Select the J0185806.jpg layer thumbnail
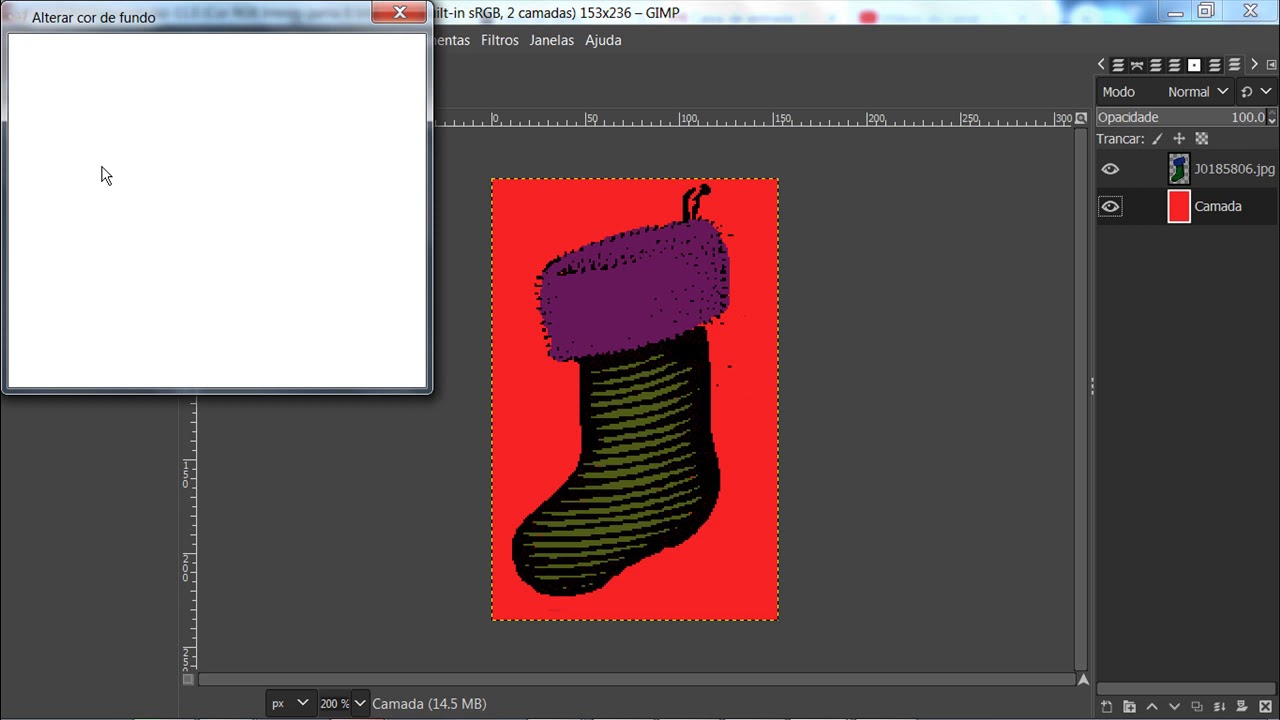The width and height of the screenshot is (1280, 720). (x=1179, y=169)
